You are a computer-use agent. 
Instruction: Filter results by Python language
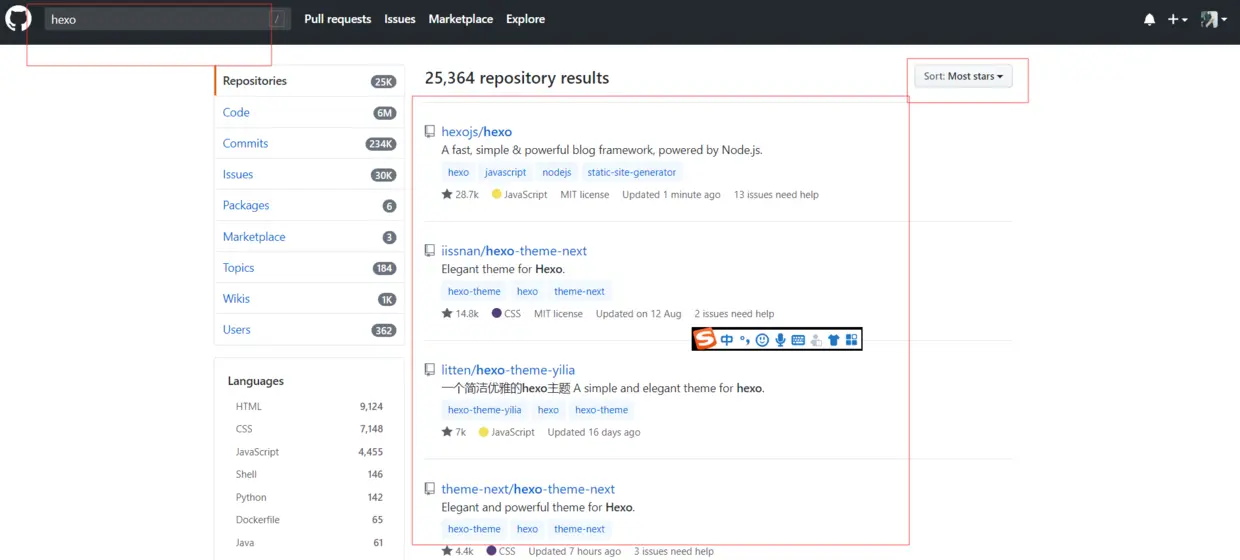click(x=309, y=497)
